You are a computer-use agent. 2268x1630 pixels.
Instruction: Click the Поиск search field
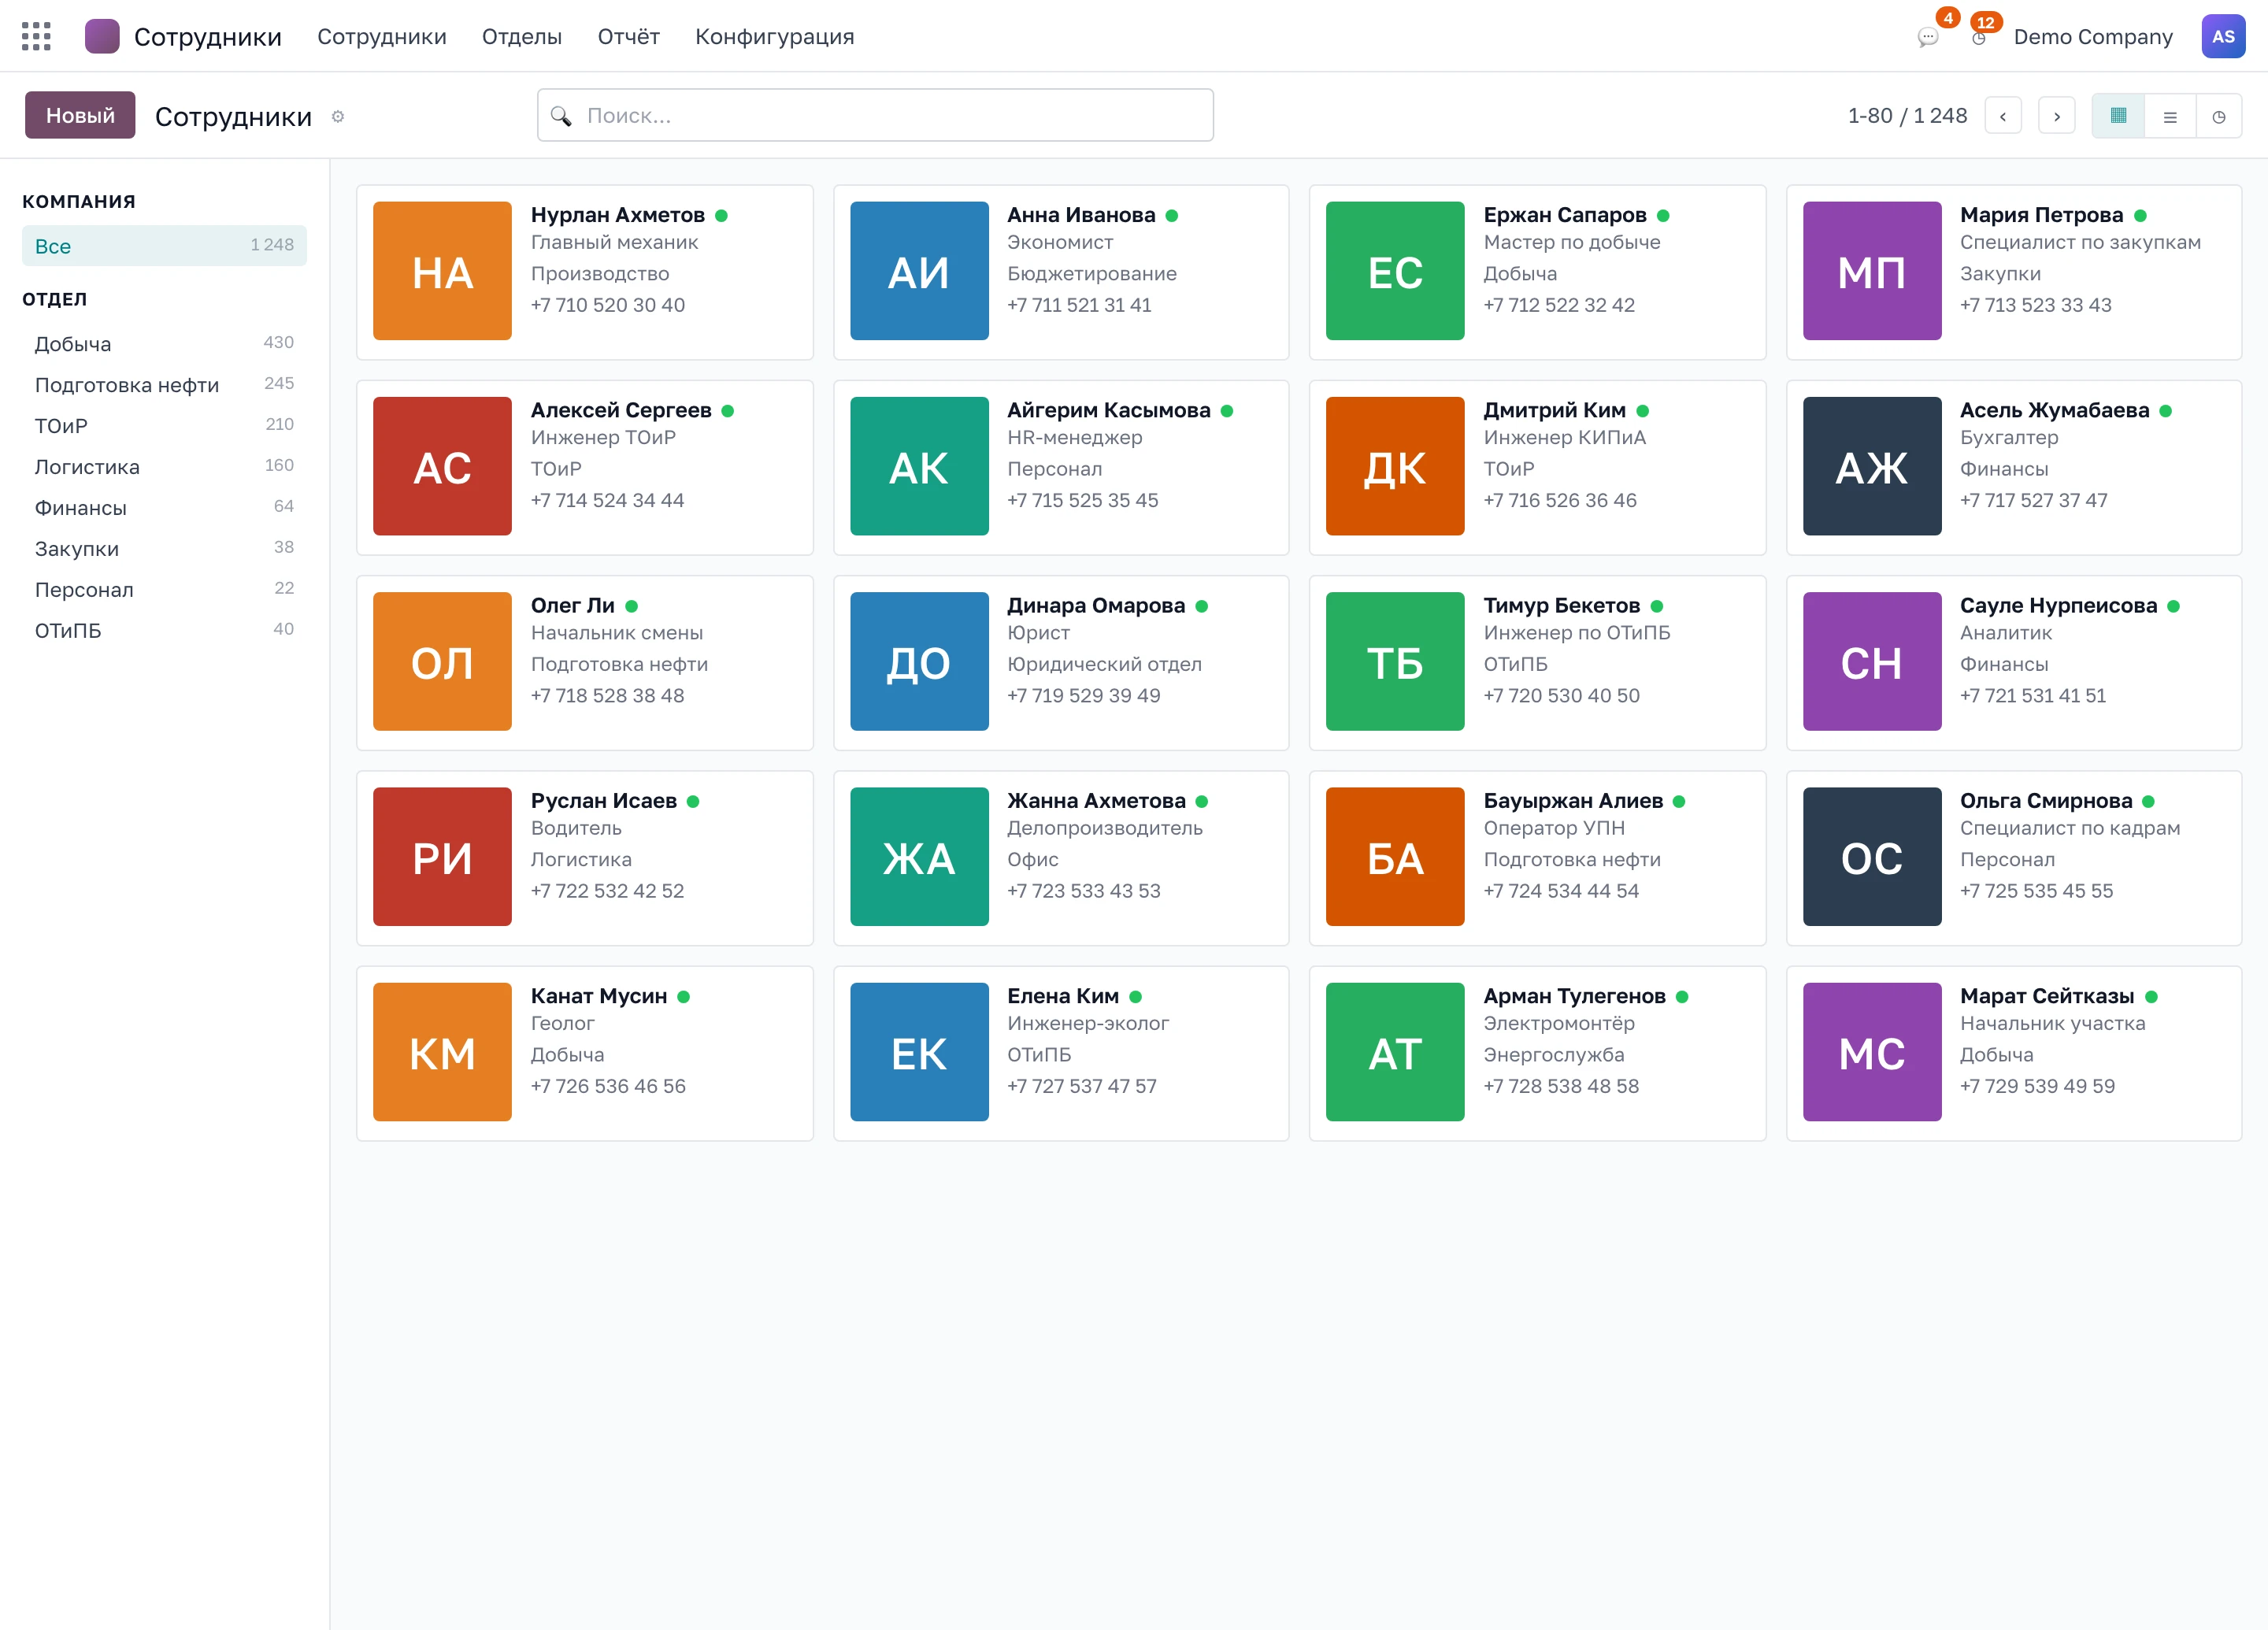(875, 115)
